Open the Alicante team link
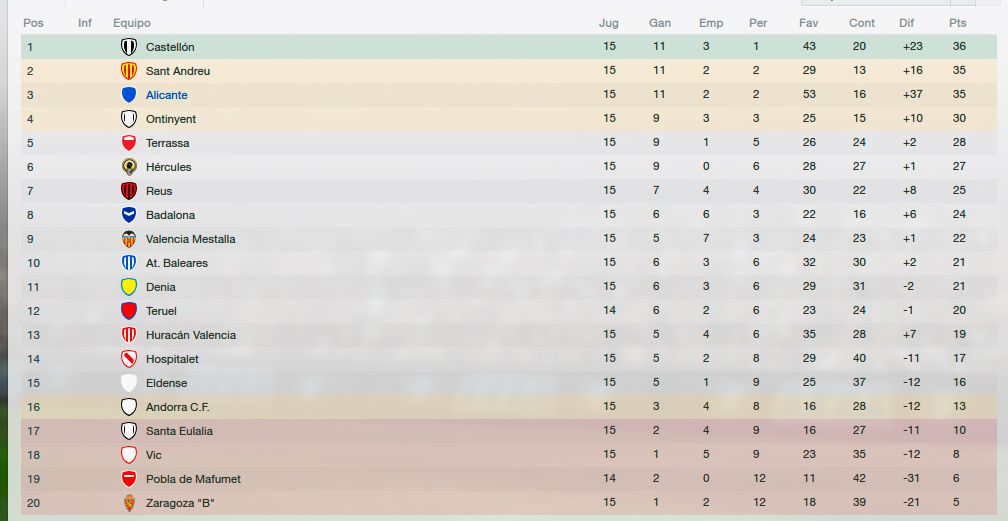Screen dimensions: 1008x521 (x=166, y=95)
